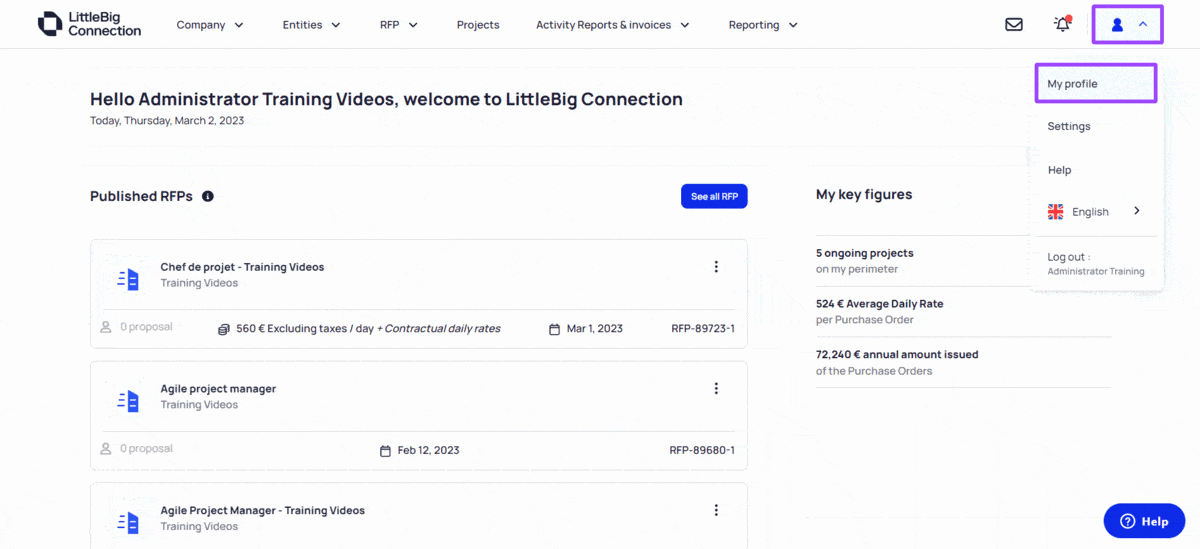
Task: Expand the RFP dropdown menu
Action: point(399,25)
